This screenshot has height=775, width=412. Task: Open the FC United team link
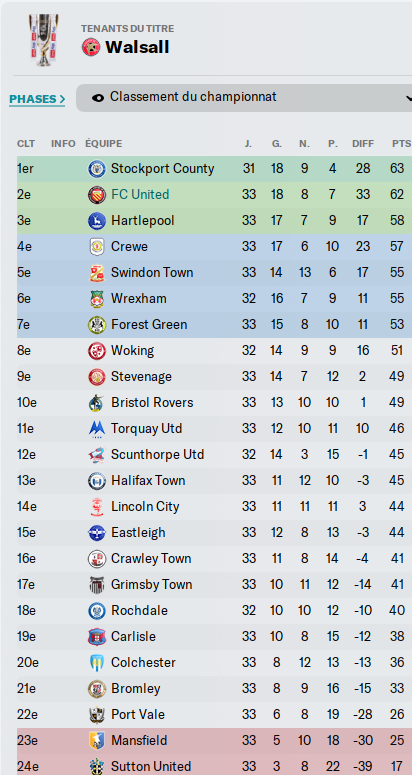(140, 195)
